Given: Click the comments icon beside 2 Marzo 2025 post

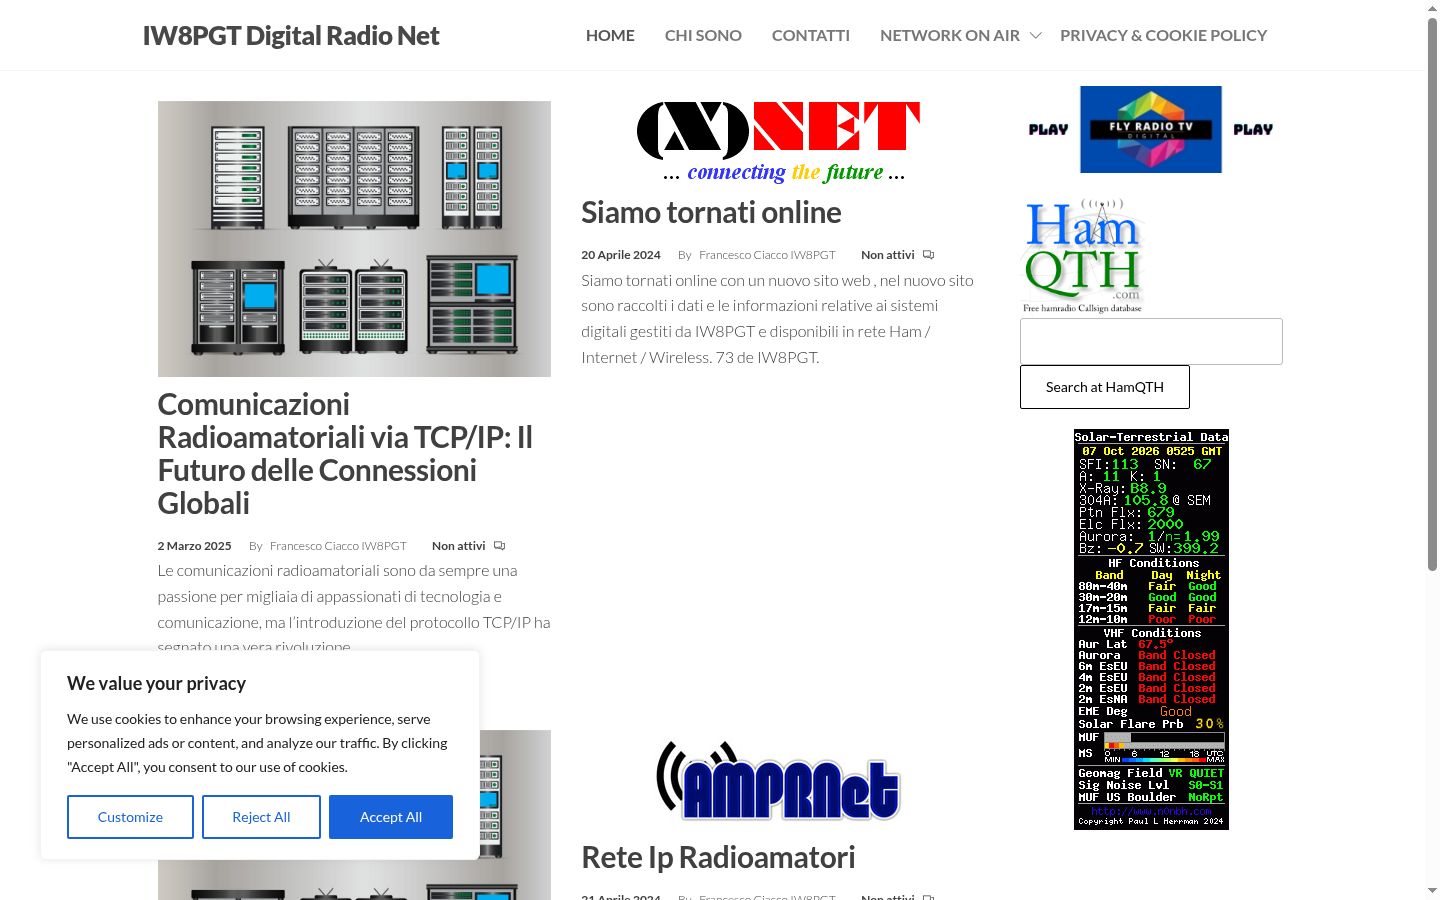Looking at the screenshot, I should [499, 546].
